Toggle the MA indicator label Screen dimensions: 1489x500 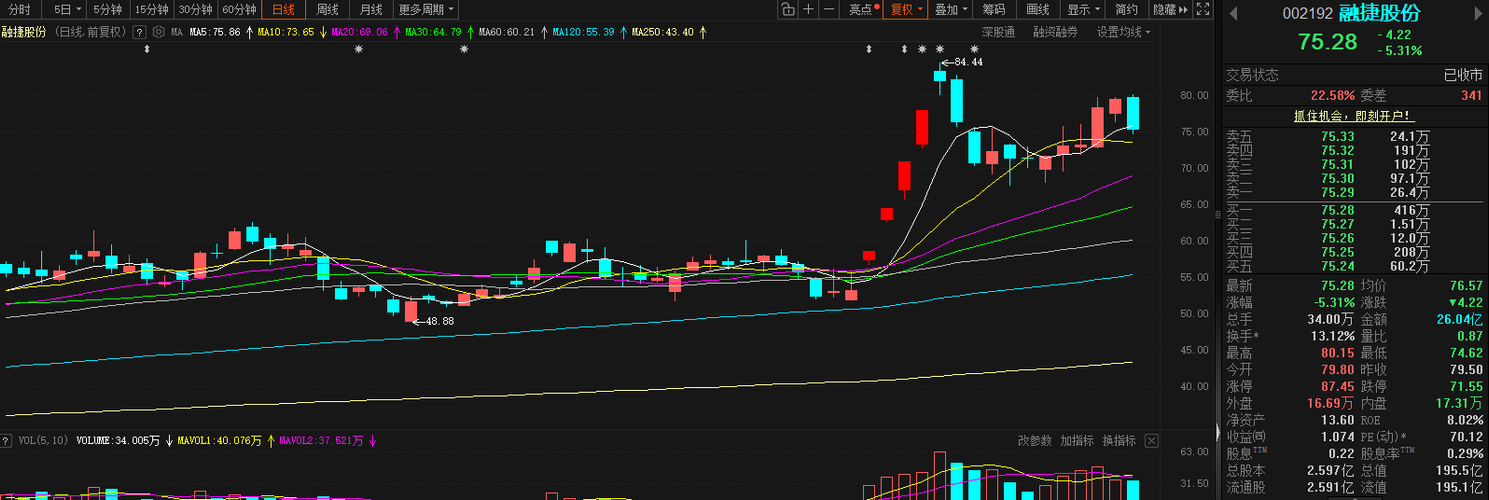click(x=177, y=32)
